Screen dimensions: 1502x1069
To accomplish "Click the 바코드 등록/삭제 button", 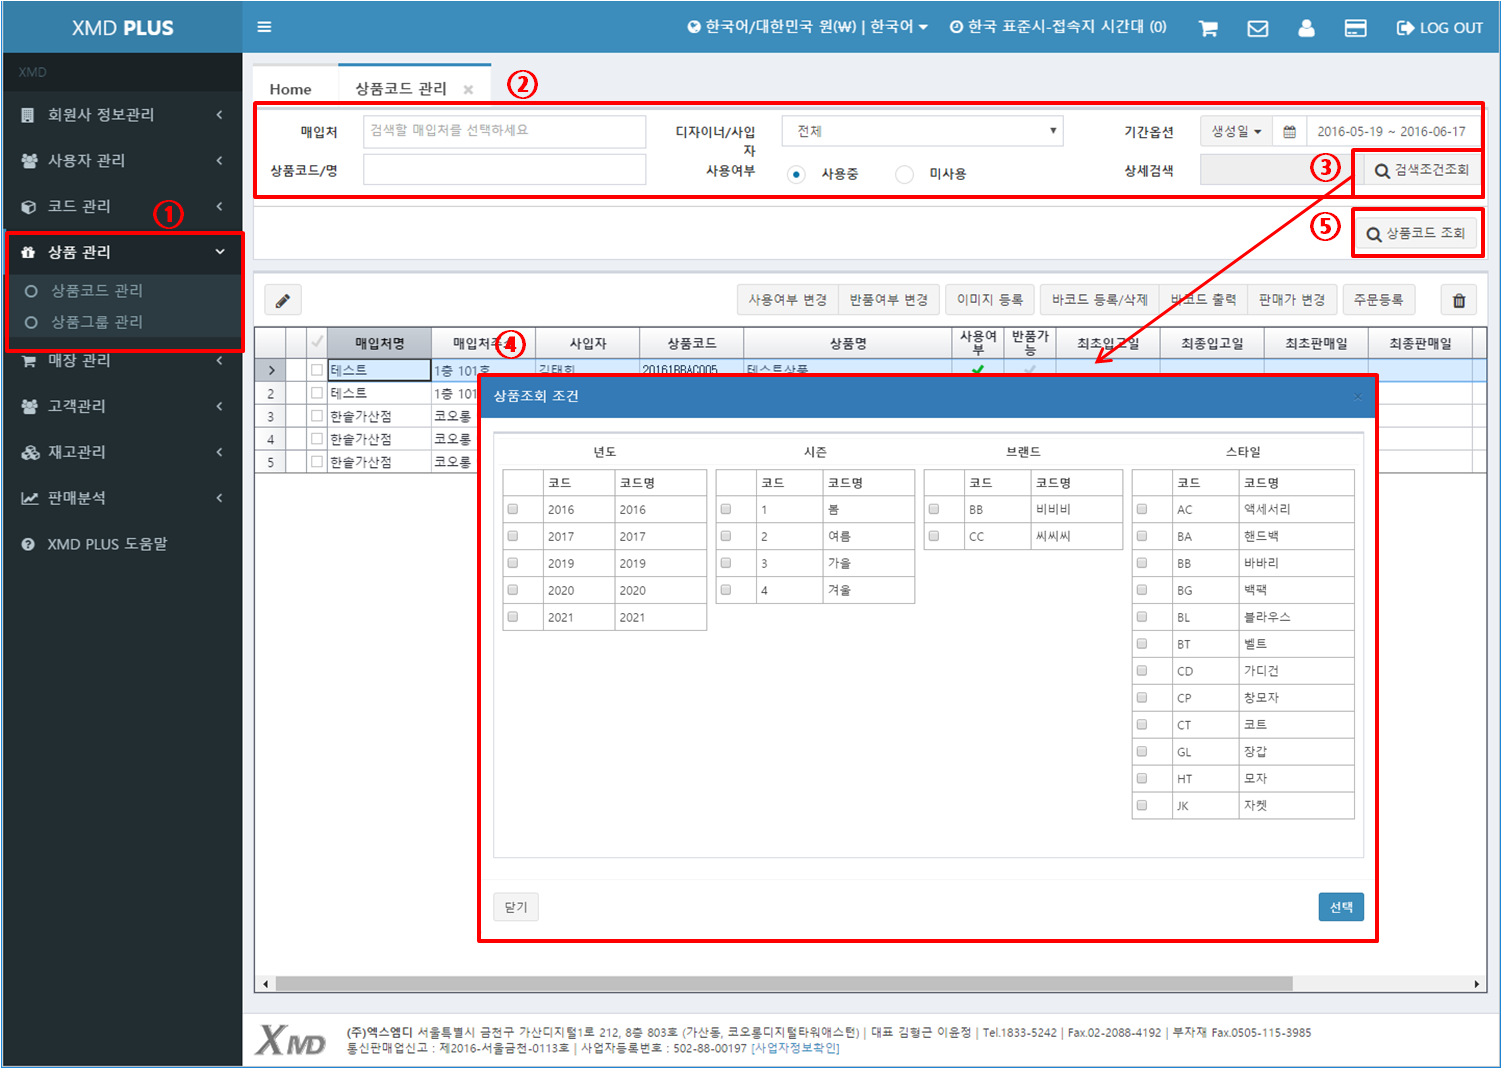I will click(1099, 300).
